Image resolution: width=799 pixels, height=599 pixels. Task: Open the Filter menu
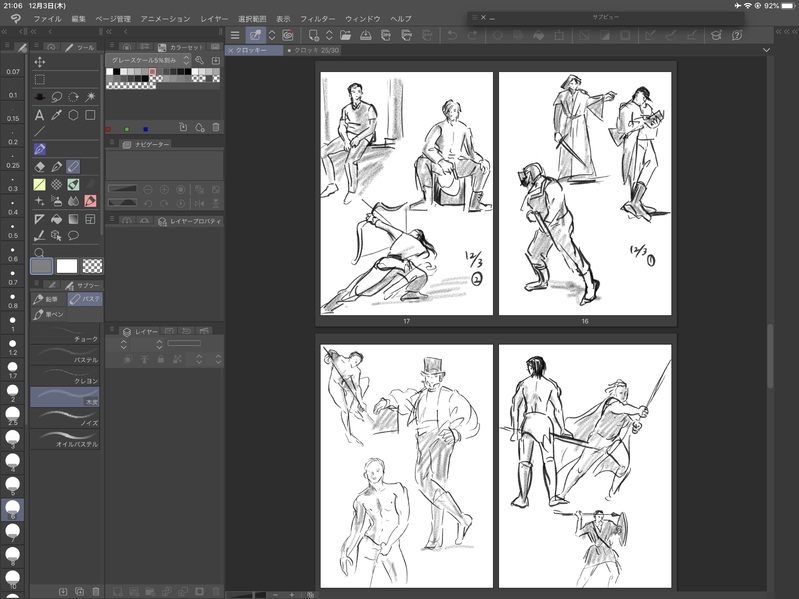pos(317,19)
